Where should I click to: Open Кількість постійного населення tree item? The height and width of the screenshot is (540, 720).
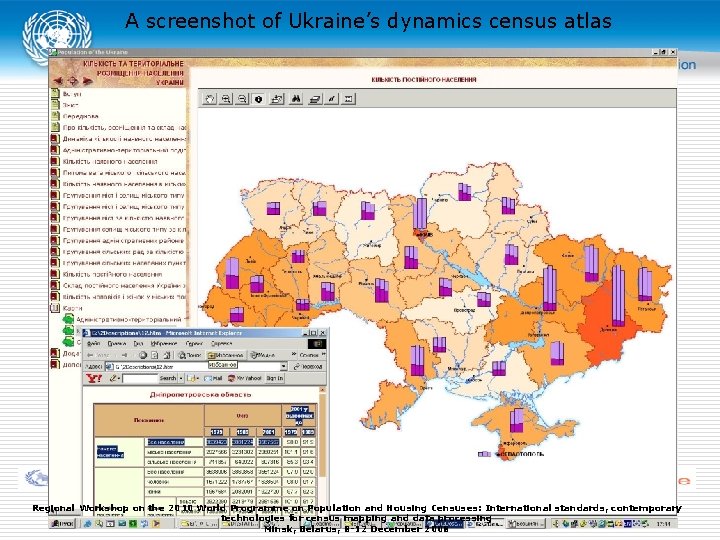(x=112, y=274)
